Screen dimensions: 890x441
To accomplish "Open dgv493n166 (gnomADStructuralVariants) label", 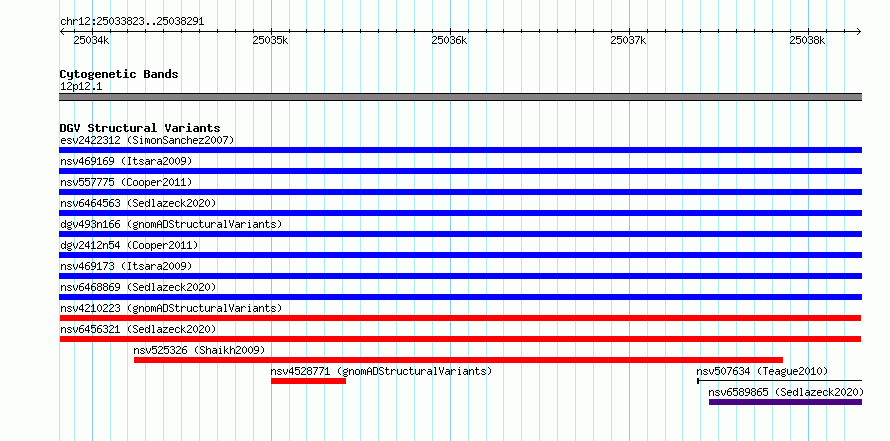I will coord(171,224).
